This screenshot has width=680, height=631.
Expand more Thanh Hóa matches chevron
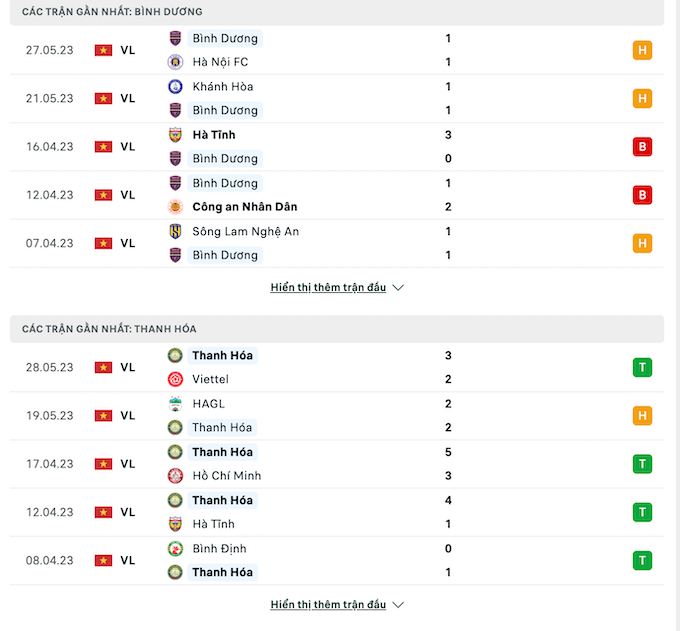[x=398, y=605]
